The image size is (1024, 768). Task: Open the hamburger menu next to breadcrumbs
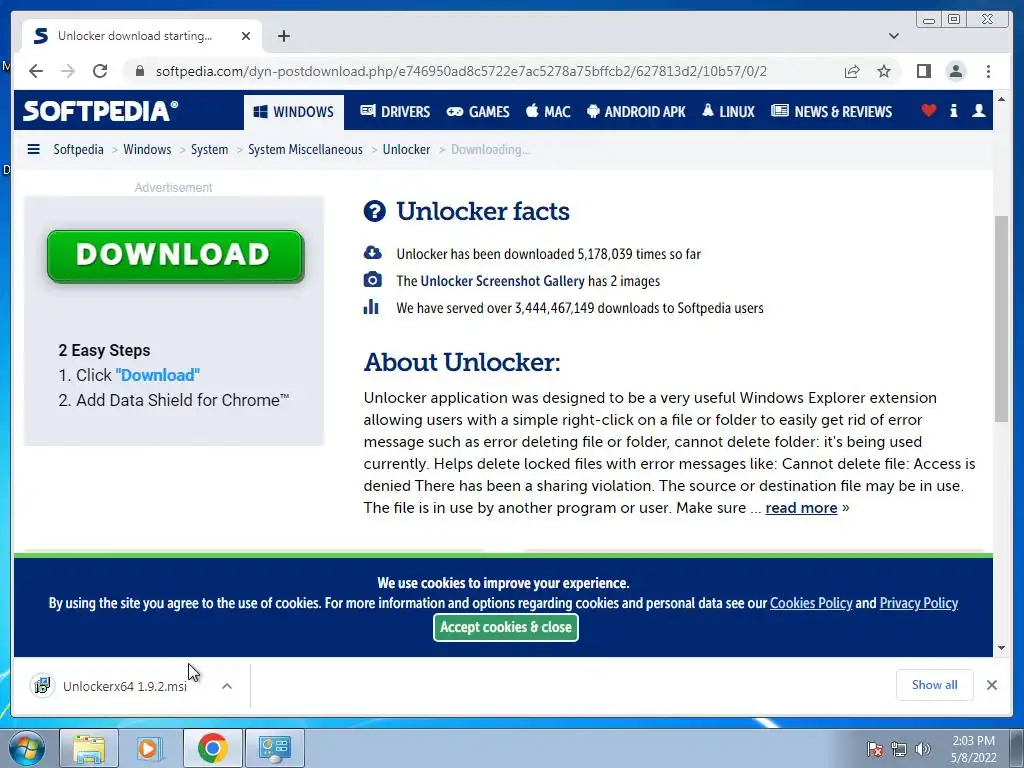tap(33, 150)
